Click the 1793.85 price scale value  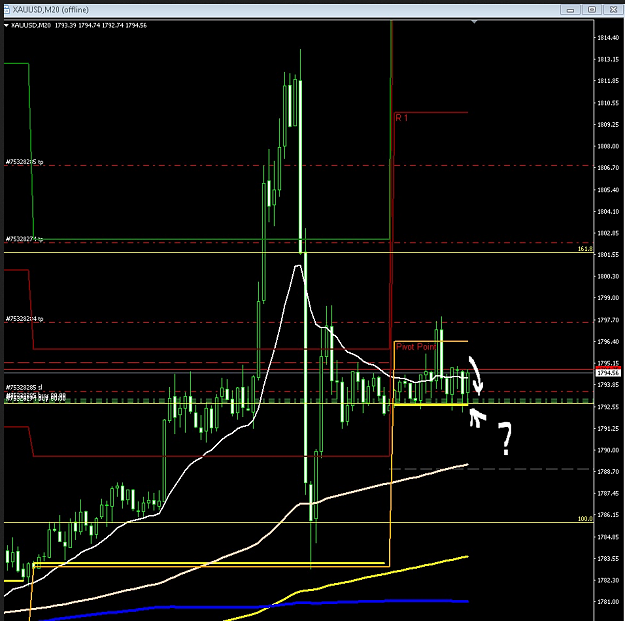pos(608,385)
